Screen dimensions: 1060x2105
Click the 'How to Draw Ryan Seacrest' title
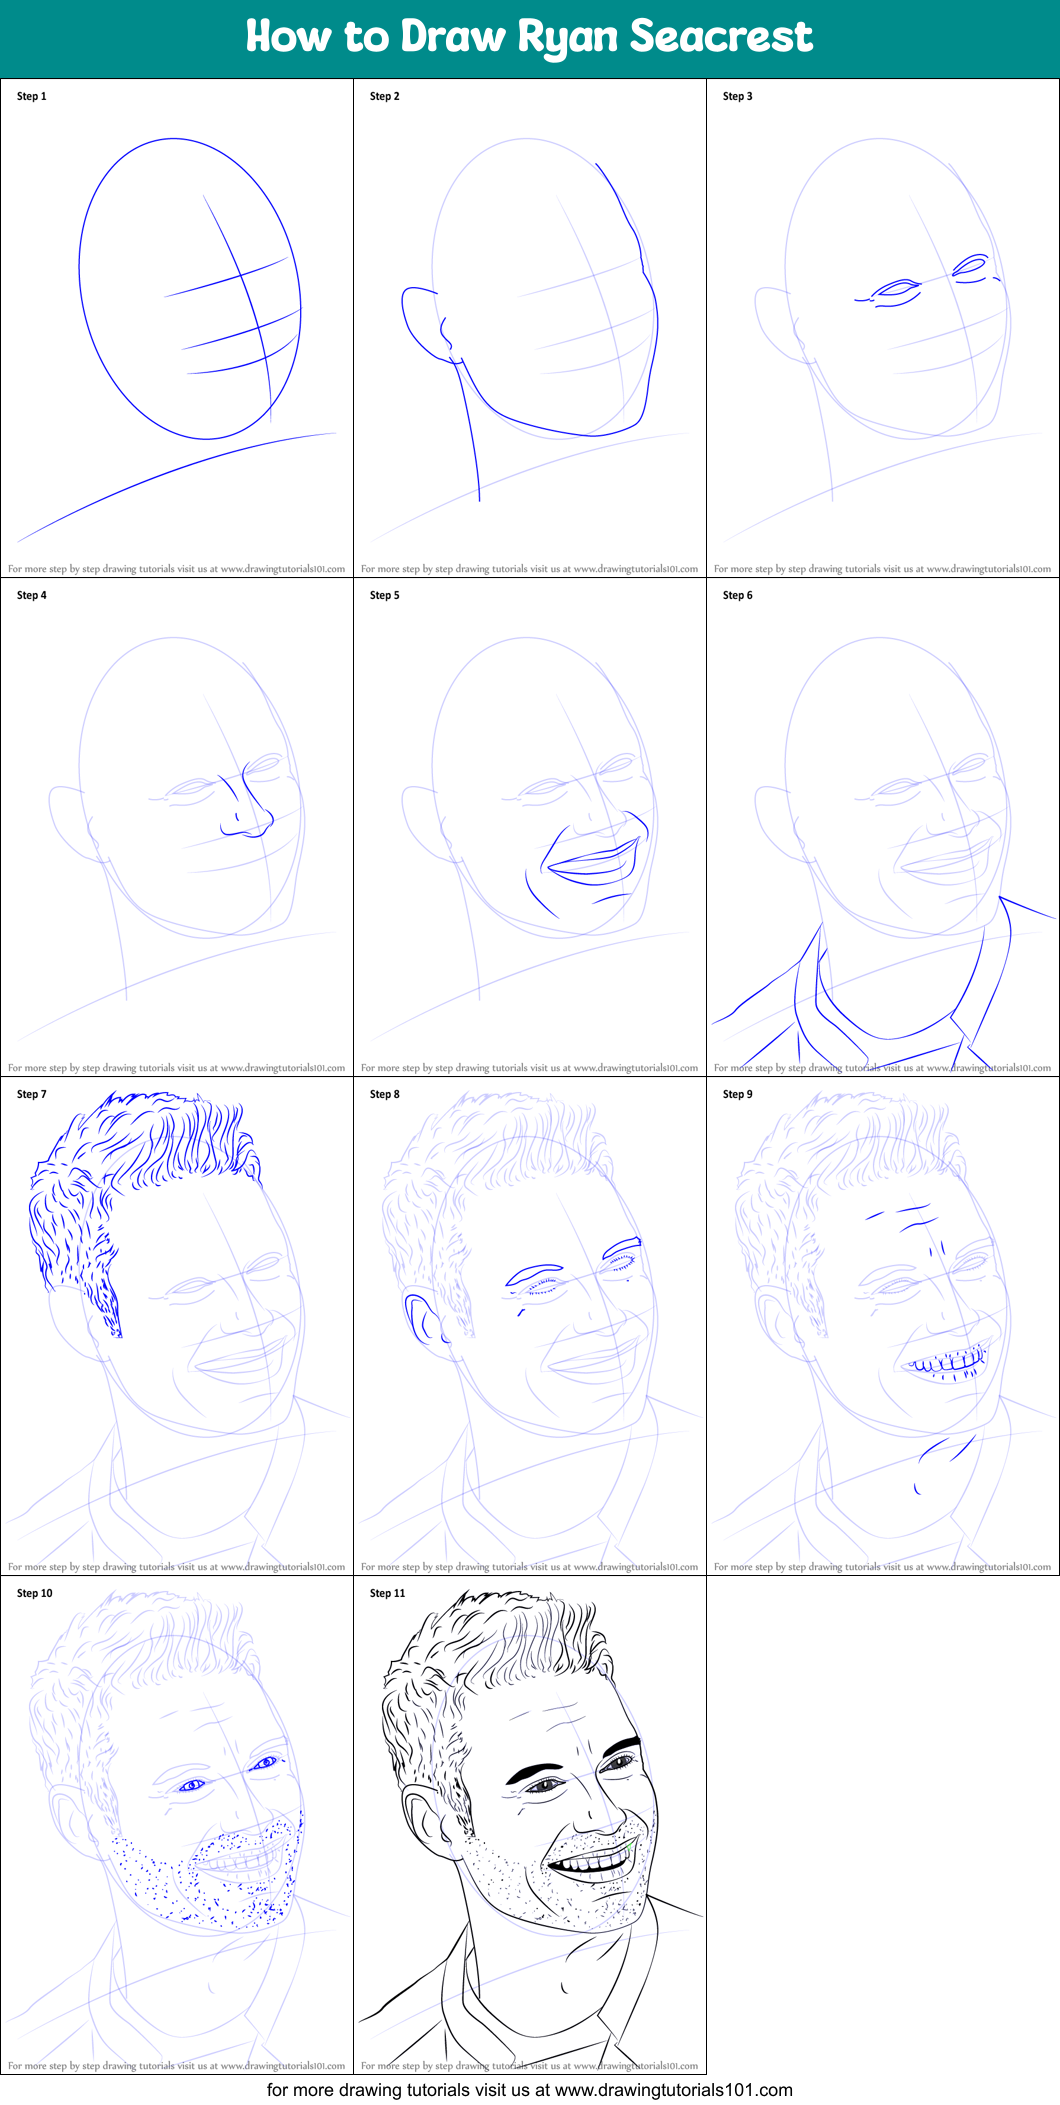click(x=529, y=37)
